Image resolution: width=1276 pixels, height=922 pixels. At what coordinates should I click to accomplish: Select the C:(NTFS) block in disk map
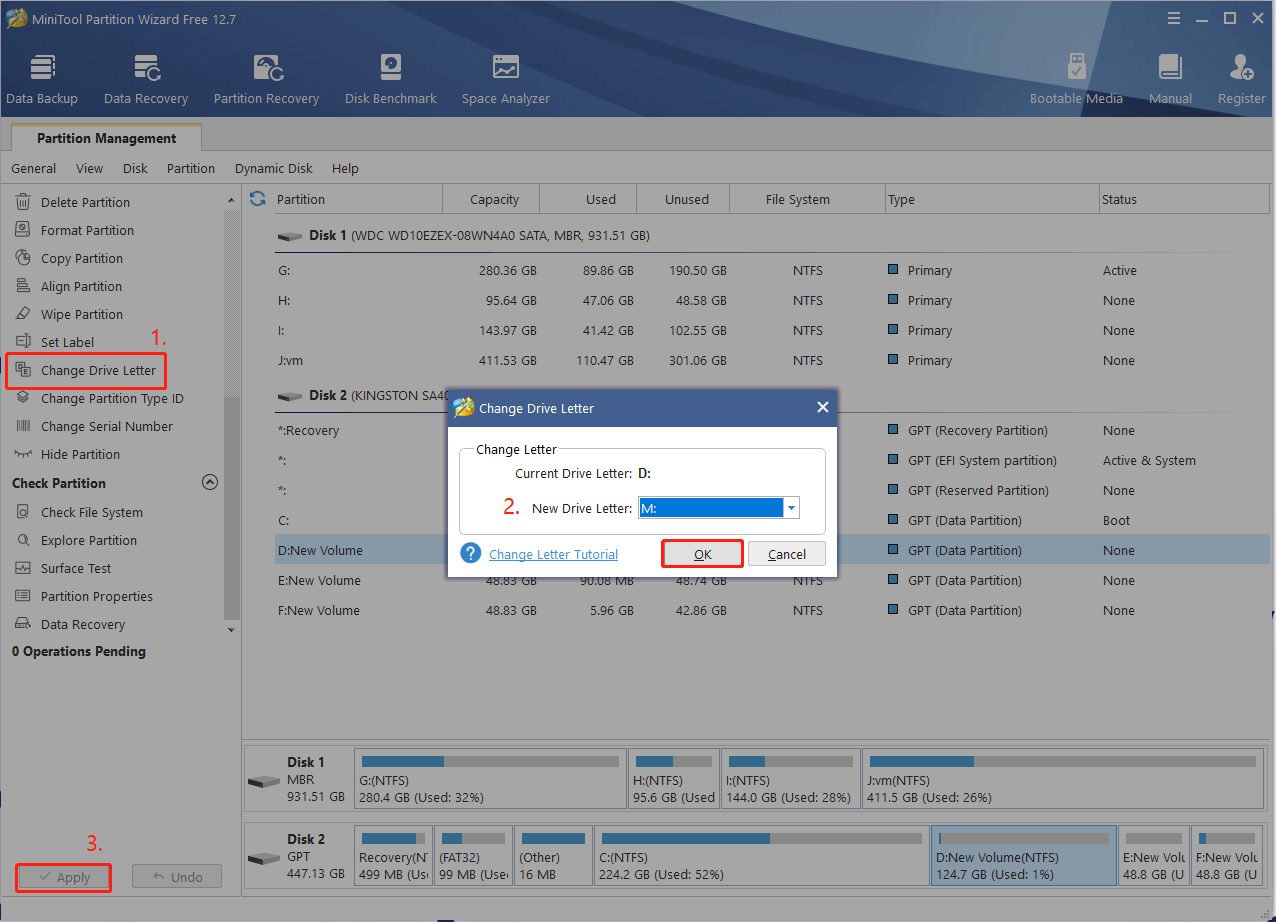tap(761, 855)
